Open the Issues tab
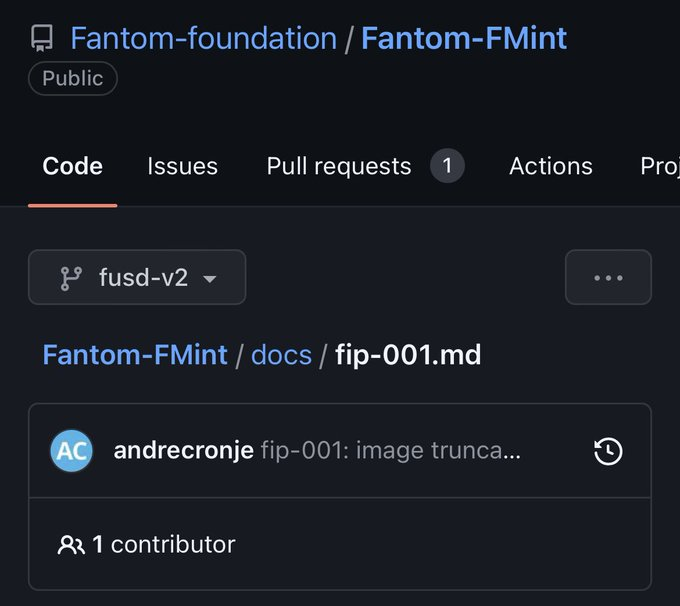Image resolution: width=680 pixels, height=606 pixels. pyautogui.click(x=182, y=166)
